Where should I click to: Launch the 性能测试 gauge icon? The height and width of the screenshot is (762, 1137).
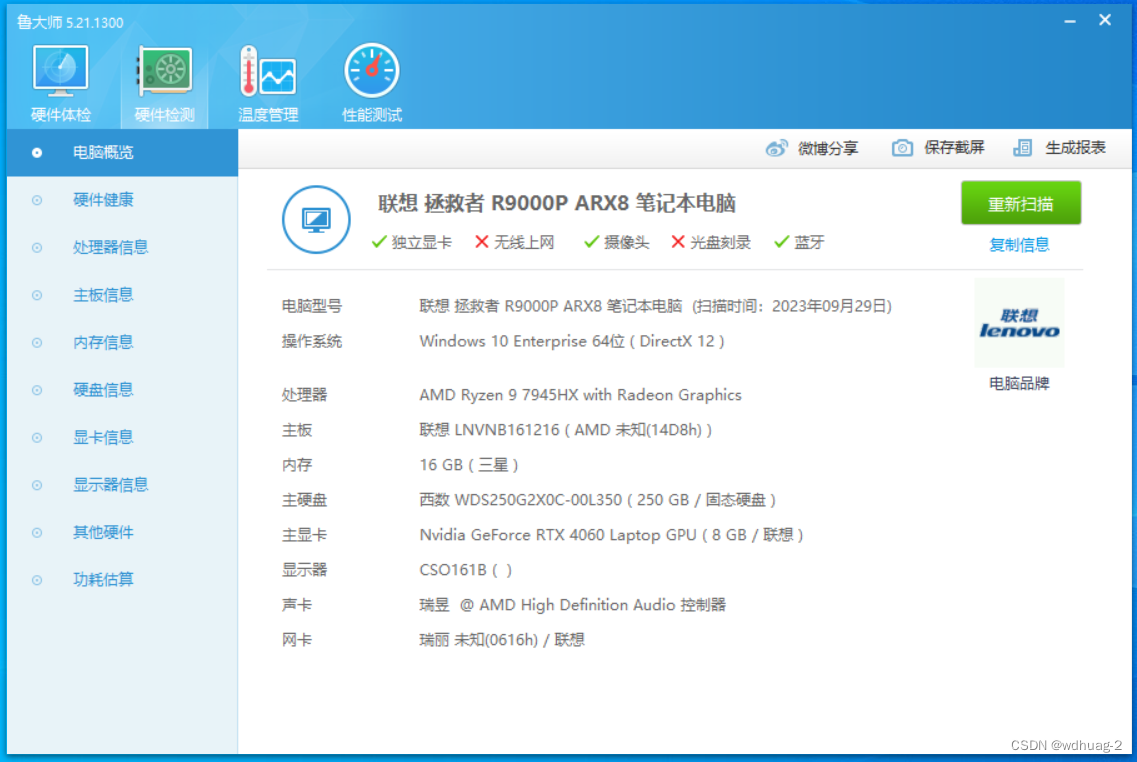pyautogui.click(x=372, y=71)
